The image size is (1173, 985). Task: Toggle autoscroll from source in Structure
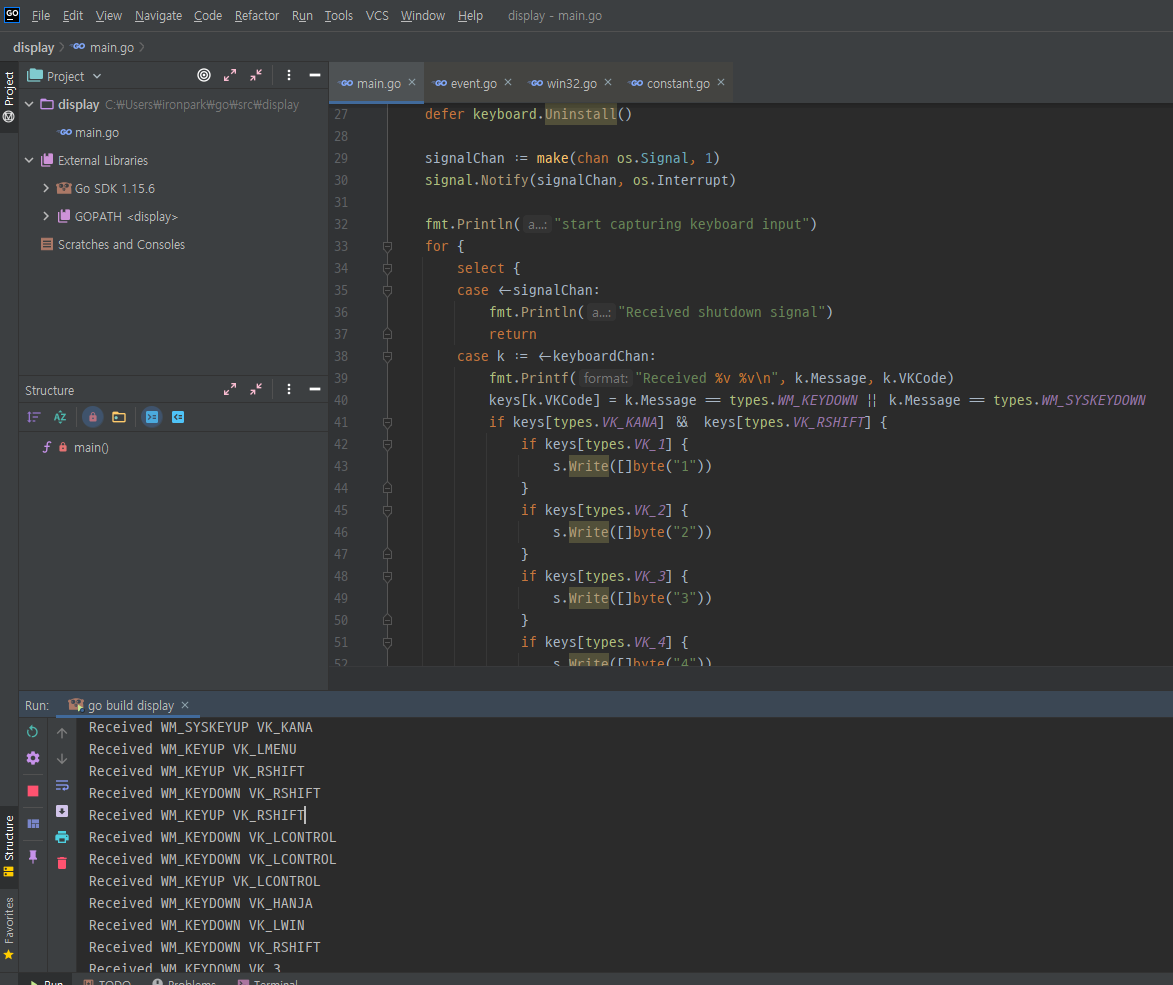point(178,417)
